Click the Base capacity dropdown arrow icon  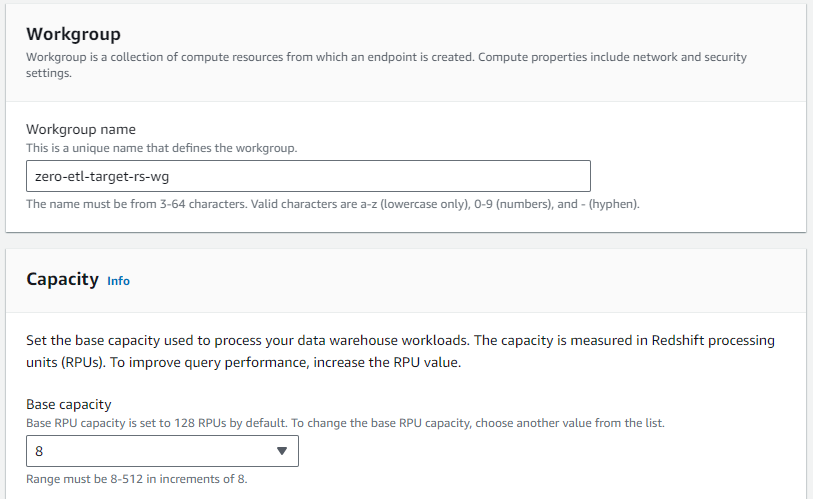pos(282,451)
